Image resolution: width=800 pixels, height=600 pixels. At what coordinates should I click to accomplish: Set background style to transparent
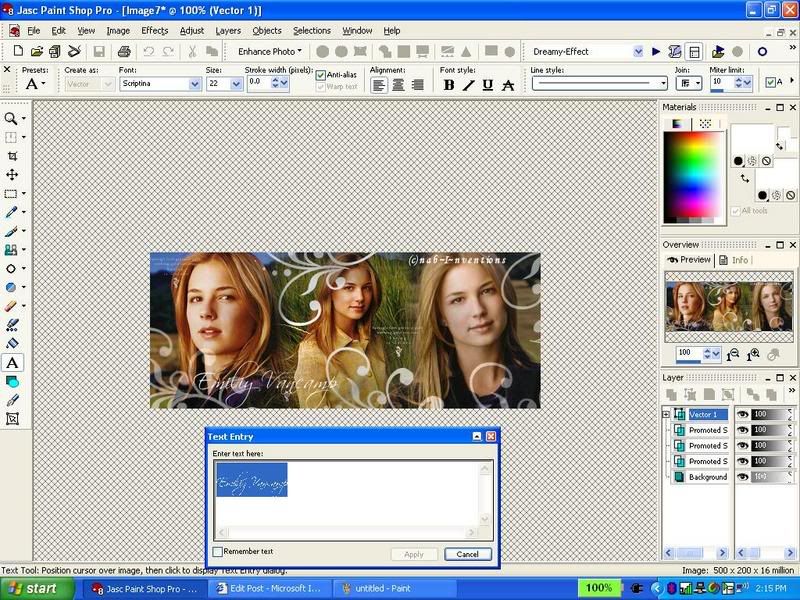tap(790, 195)
